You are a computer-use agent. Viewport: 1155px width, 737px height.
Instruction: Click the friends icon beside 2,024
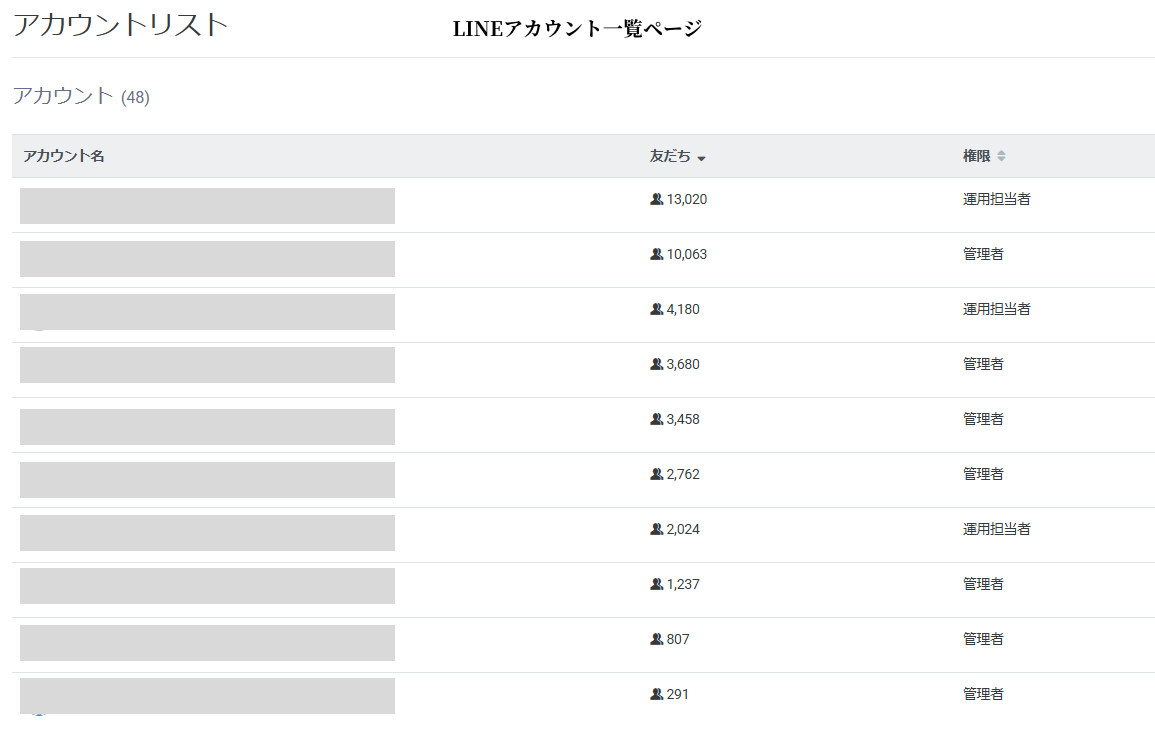656,530
